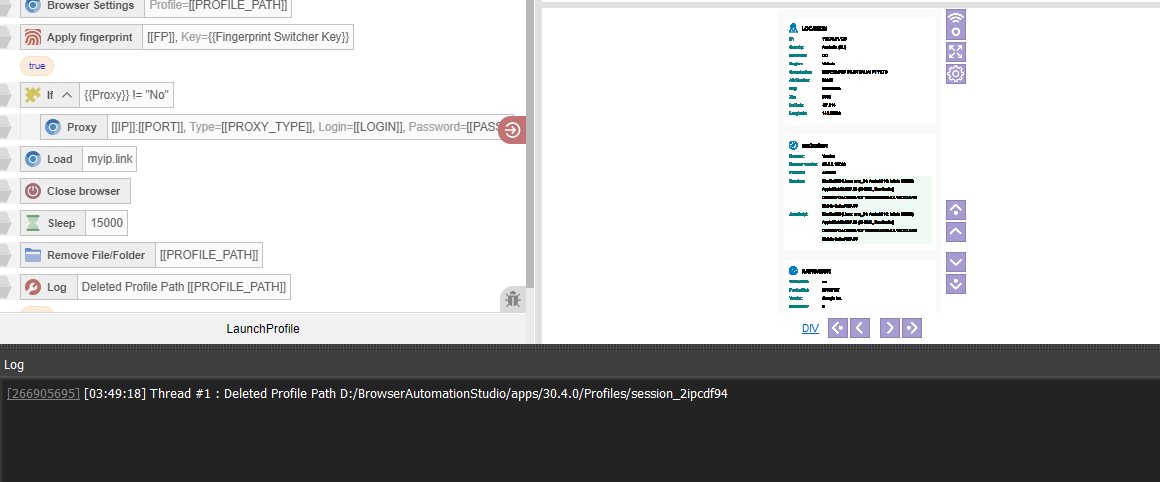Screen dimensions: 1160x482
Task: Click the bottom scroll-down arrow button
Action: click(956, 284)
